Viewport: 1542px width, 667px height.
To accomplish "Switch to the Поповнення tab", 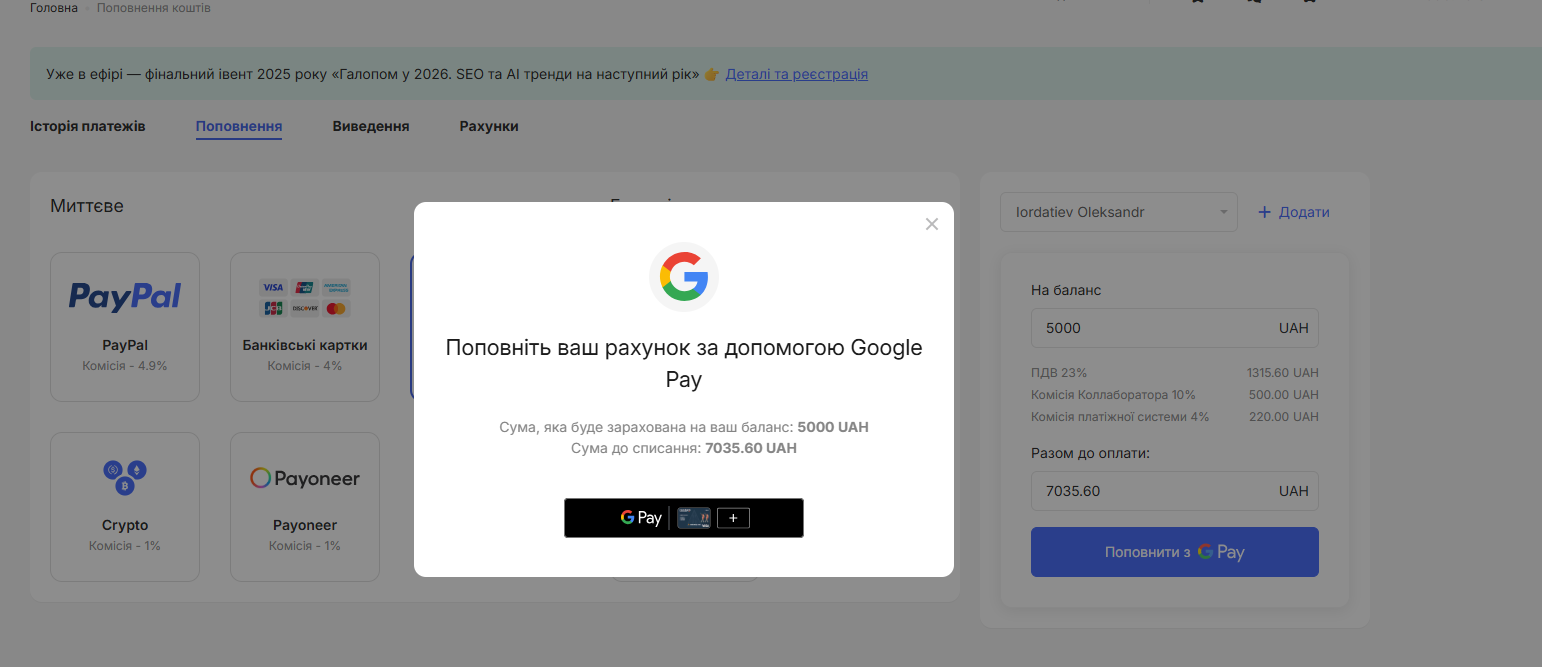I will (x=239, y=126).
